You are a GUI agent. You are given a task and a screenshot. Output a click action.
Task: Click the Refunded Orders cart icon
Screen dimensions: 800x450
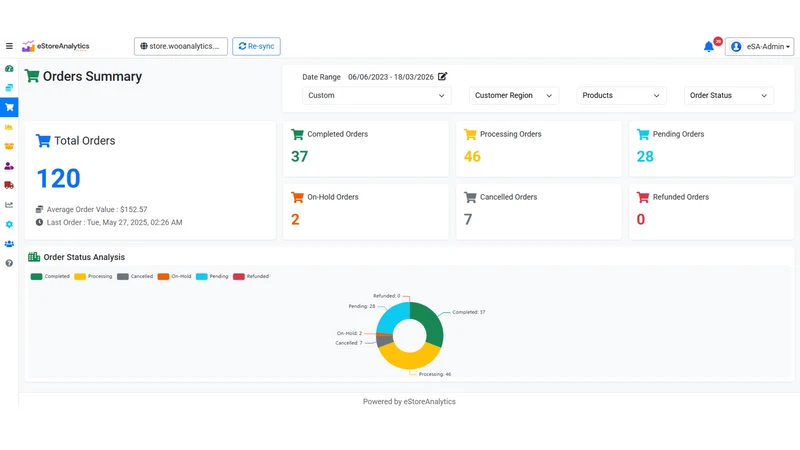pos(643,197)
